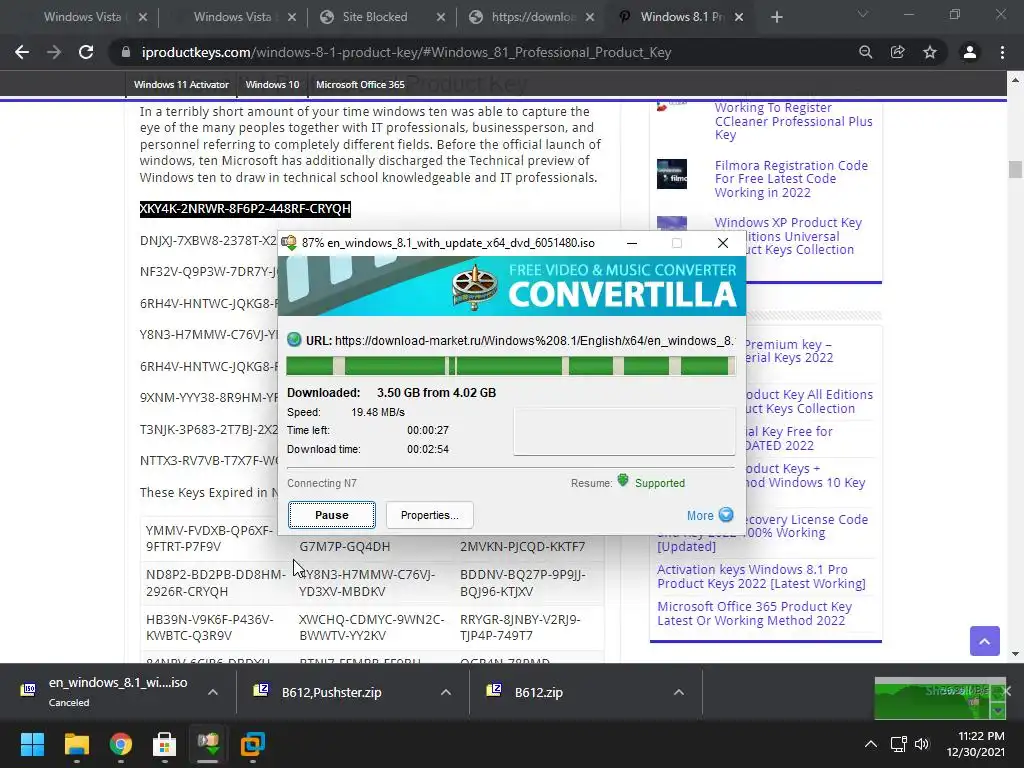Open File Explorer from taskbar
This screenshot has width=1024, height=768.
pyautogui.click(x=76, y=744)
